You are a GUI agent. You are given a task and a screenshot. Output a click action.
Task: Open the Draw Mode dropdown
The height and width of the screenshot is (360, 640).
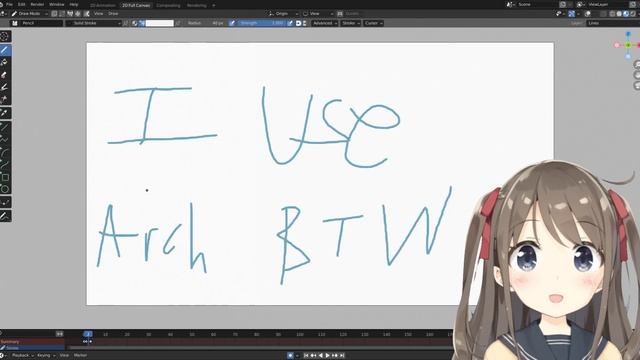pyautogui.click(x=29, y=14)
